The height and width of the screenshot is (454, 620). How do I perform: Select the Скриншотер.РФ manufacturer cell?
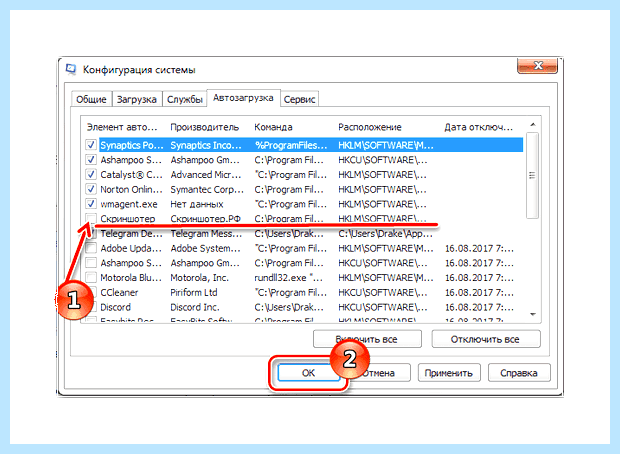coord(206,219)
